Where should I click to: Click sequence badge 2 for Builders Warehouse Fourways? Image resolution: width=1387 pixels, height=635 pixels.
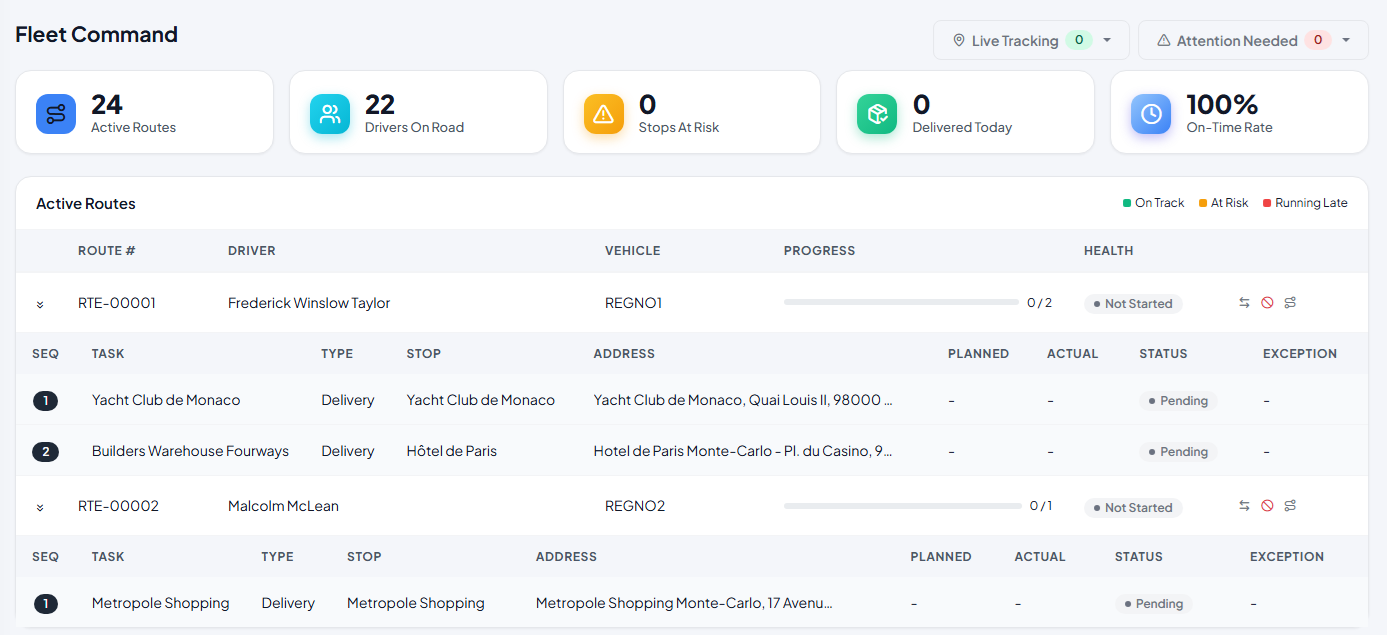tap(45, 452)
